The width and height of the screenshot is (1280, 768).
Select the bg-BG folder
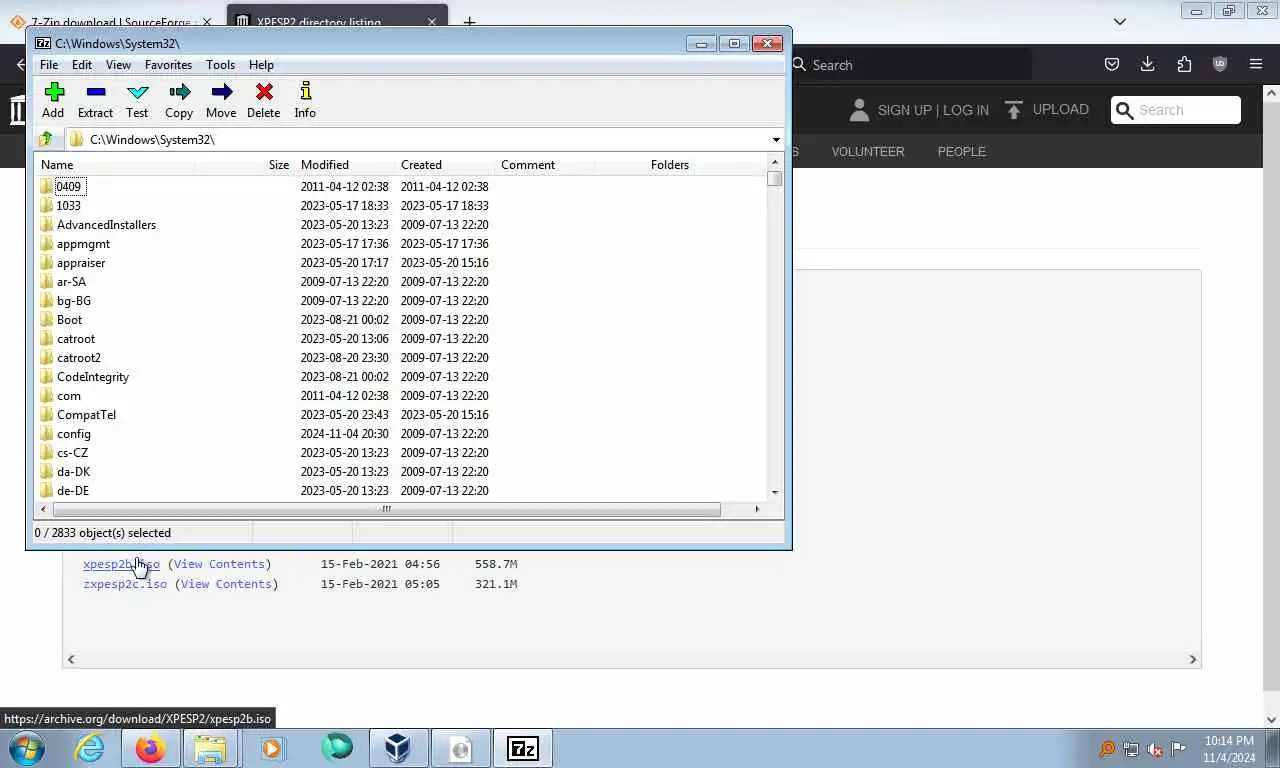pyautogui.click(x=74, y=301)
